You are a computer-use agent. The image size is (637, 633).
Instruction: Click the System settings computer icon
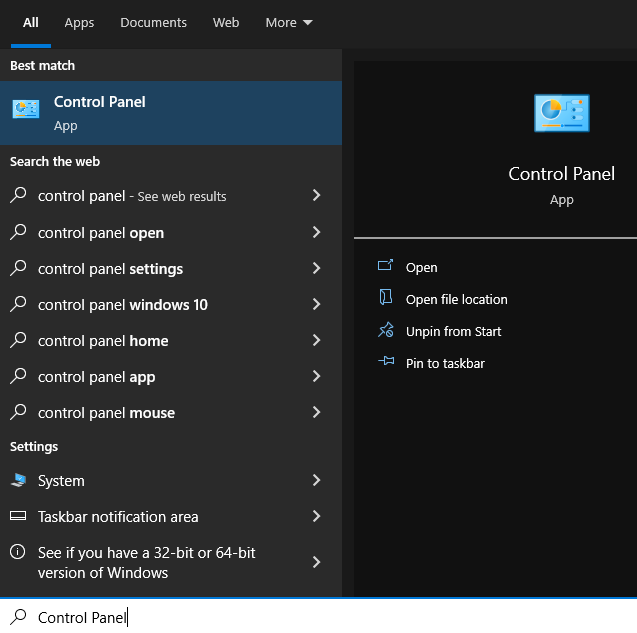tap(18, 480)
